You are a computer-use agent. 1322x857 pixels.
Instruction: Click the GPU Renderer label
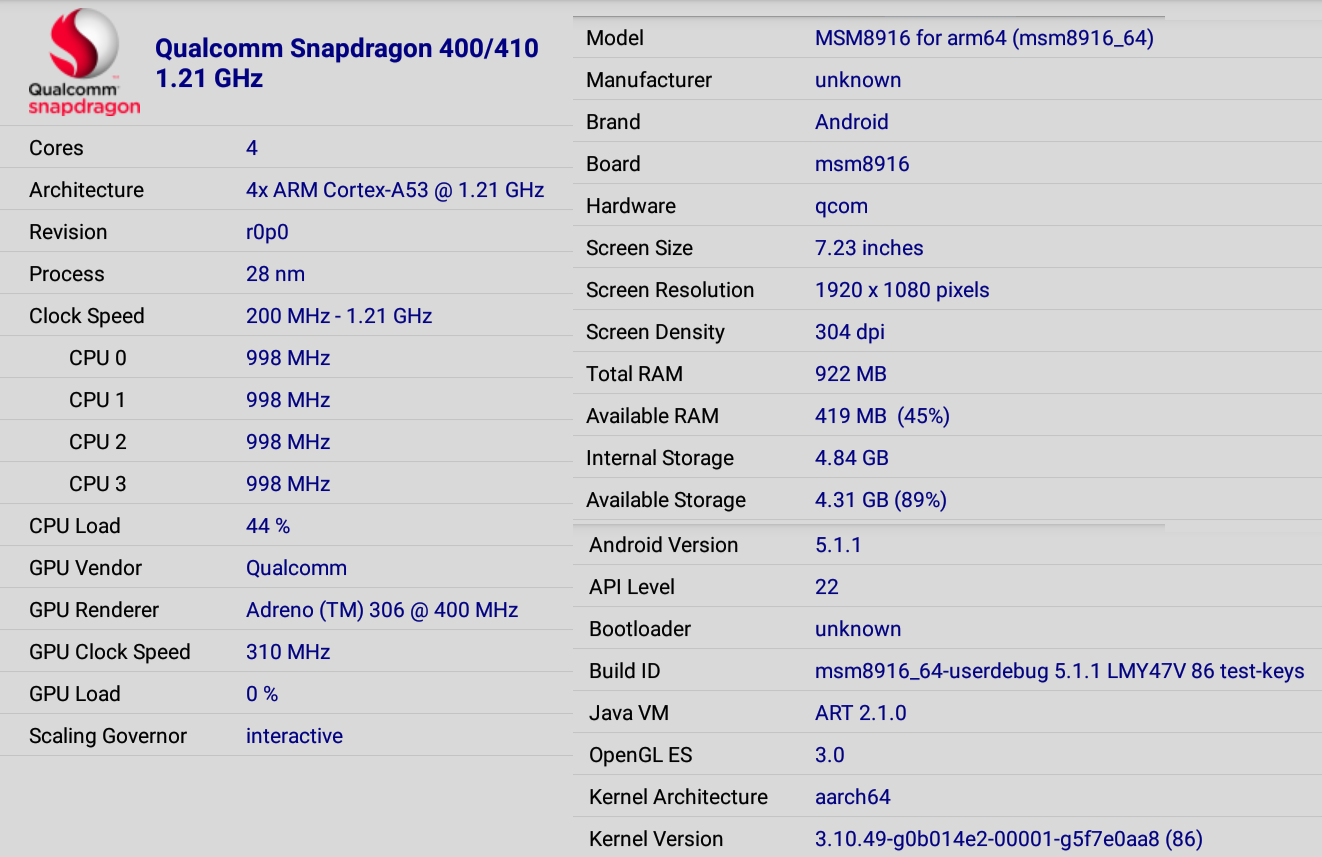pos(94,610)
